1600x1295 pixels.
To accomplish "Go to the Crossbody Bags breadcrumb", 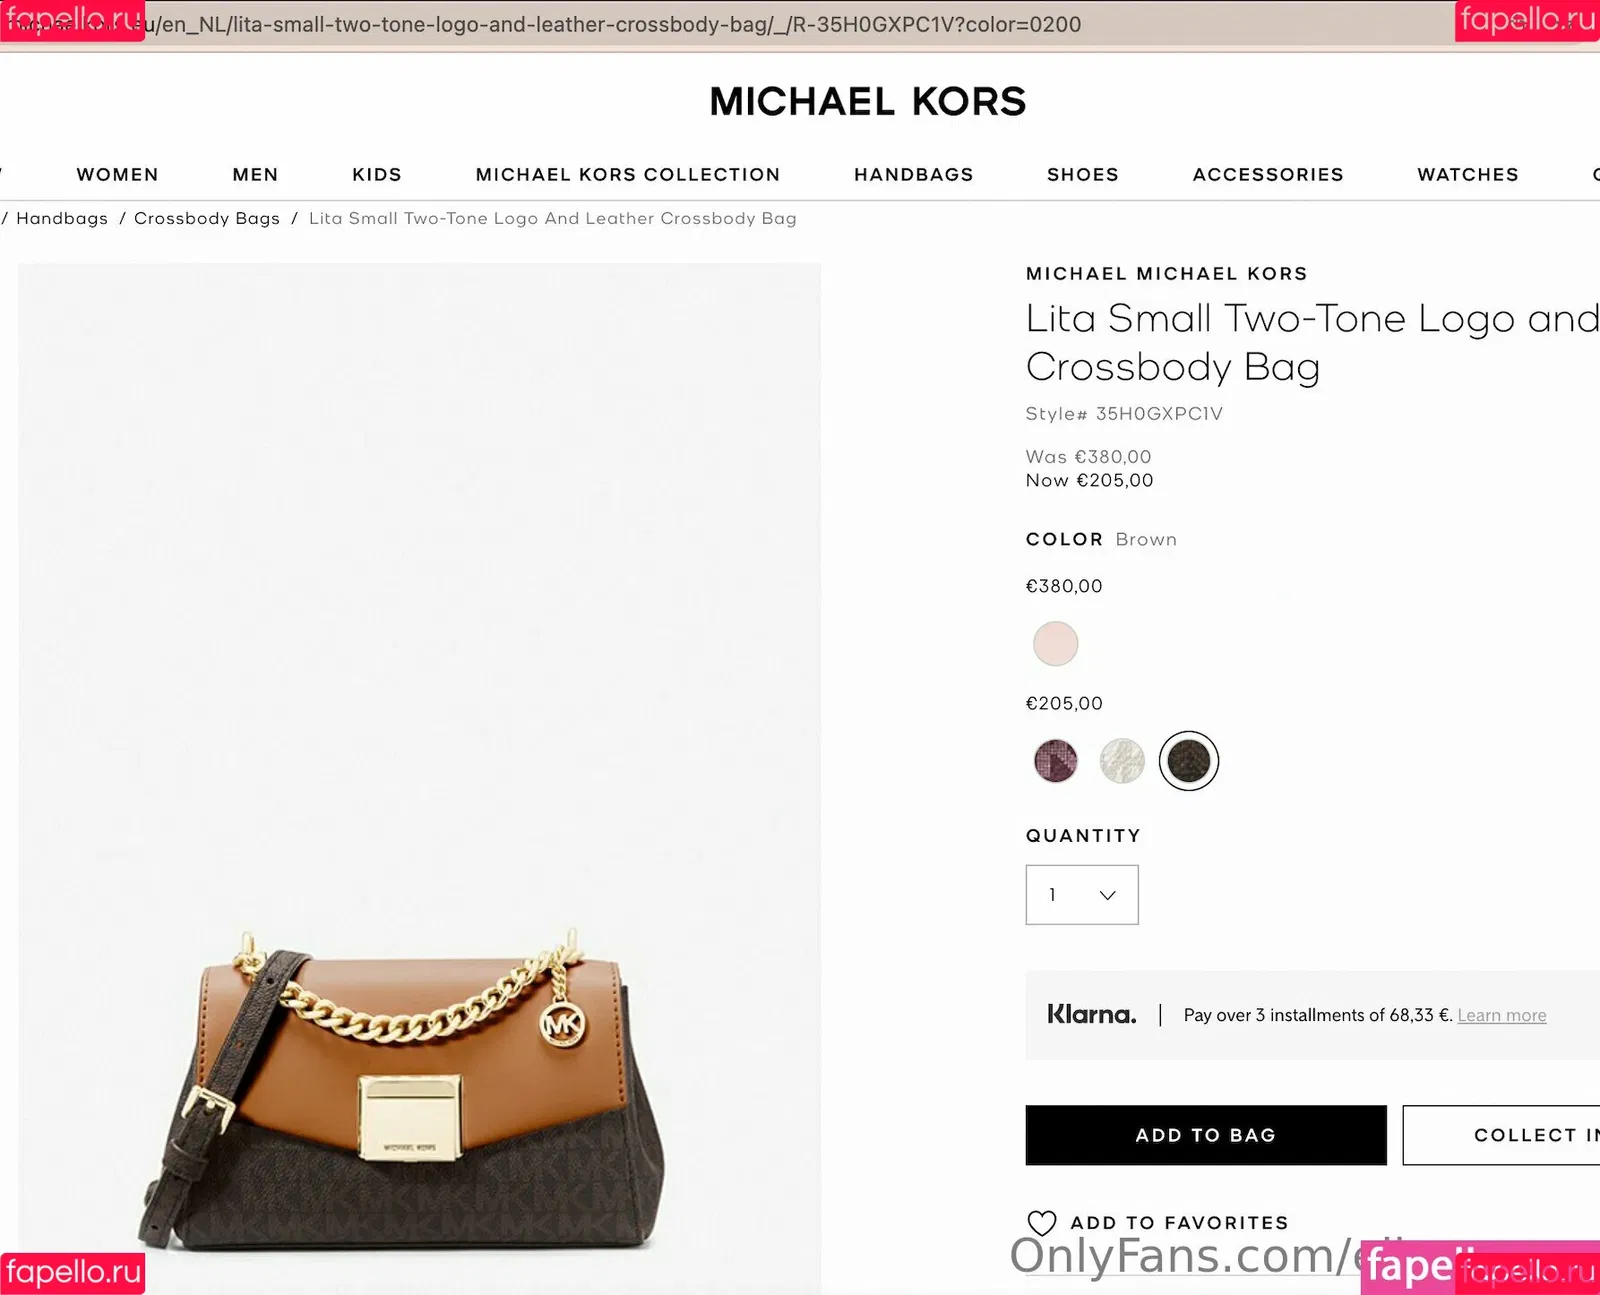I will 207,219.
